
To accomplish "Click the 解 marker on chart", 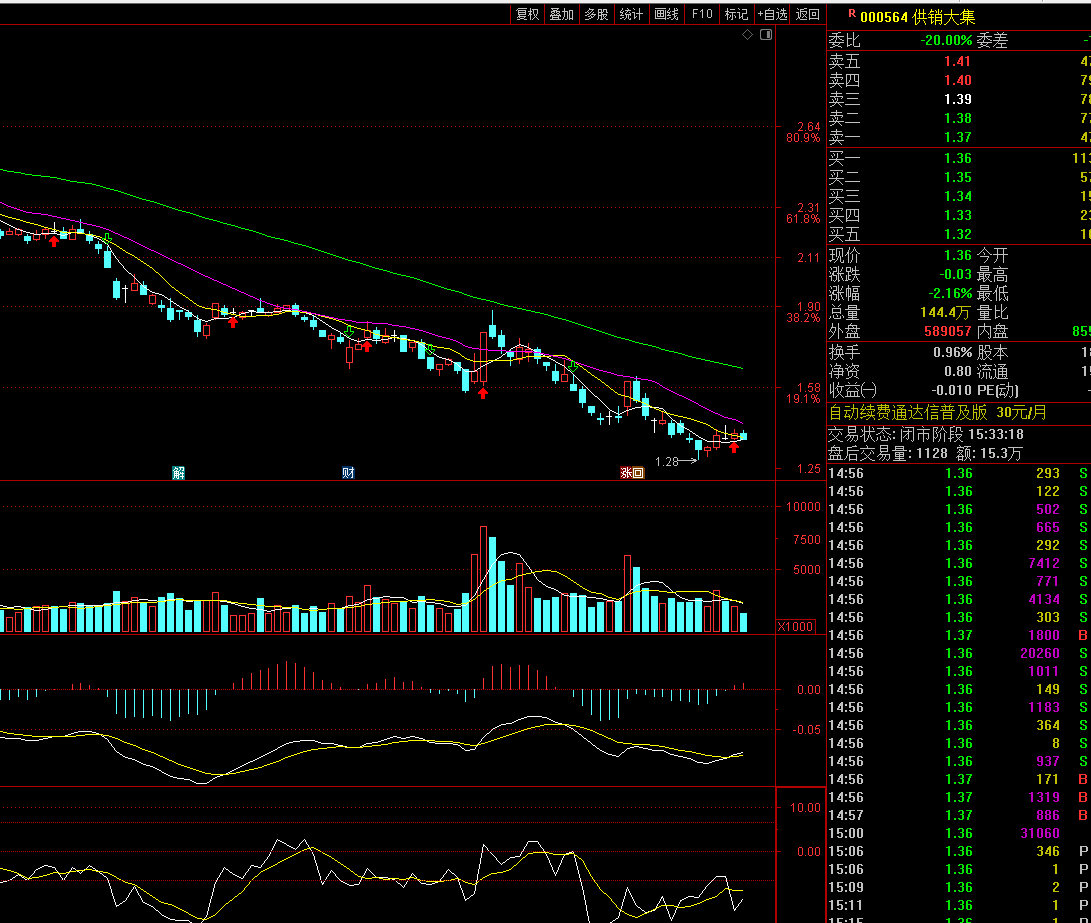I will 179,473.
